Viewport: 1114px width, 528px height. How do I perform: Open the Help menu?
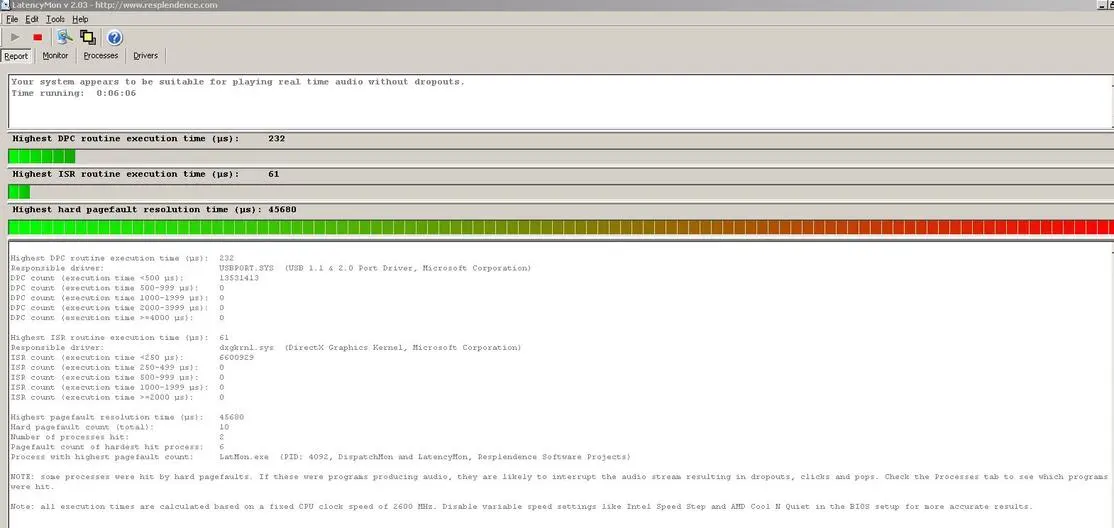[x=80, y=19]
